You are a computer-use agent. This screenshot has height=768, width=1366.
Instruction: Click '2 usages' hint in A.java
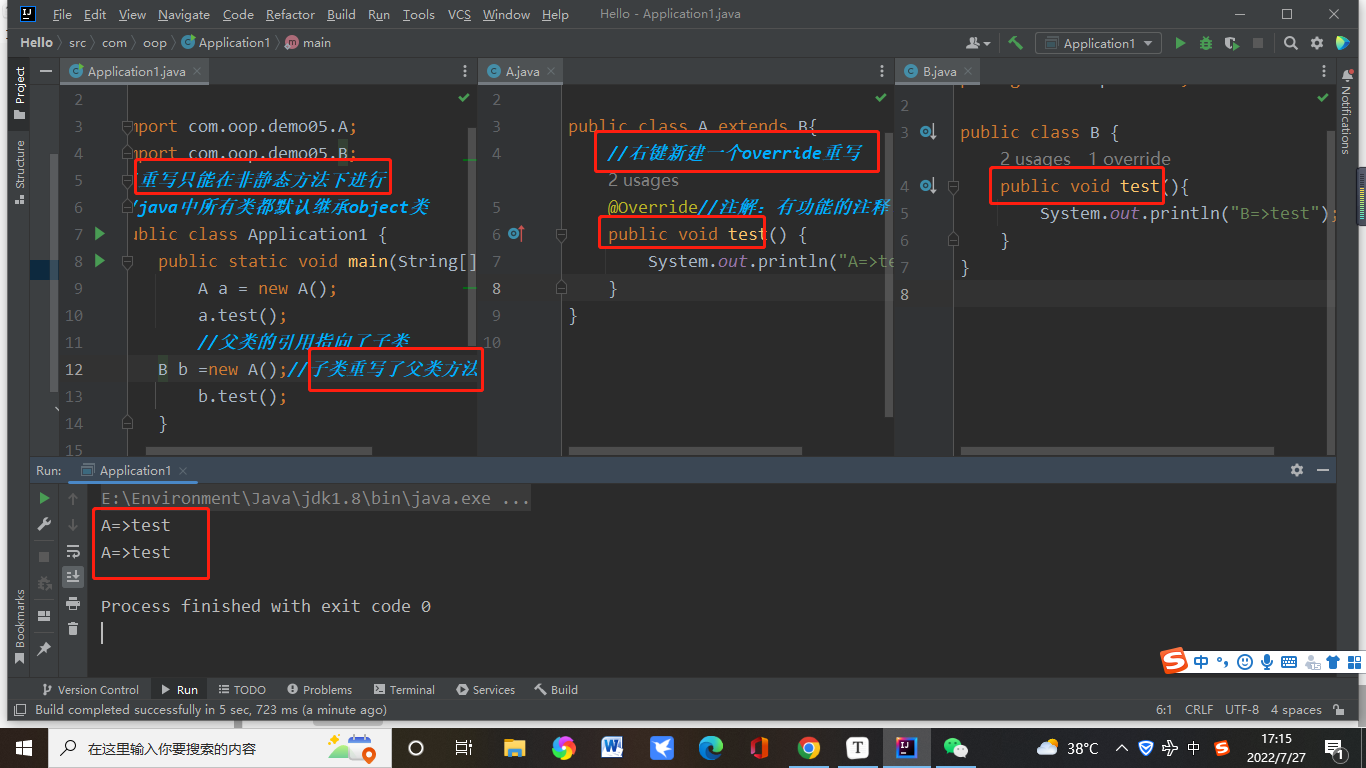(643, 180)
